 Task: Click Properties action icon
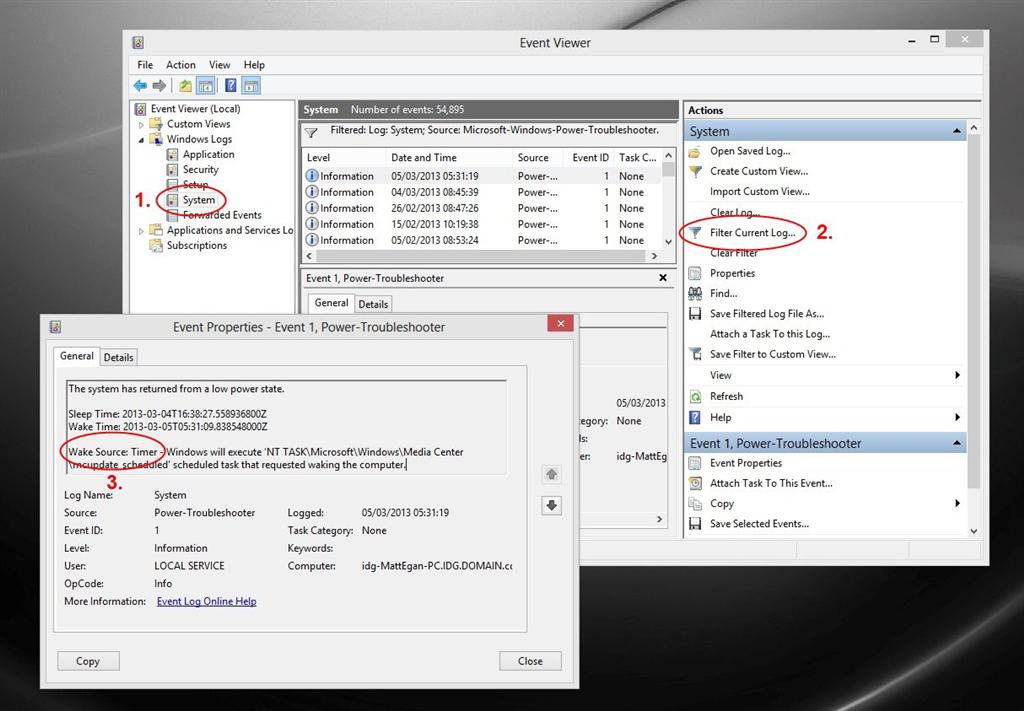point(695,274)
